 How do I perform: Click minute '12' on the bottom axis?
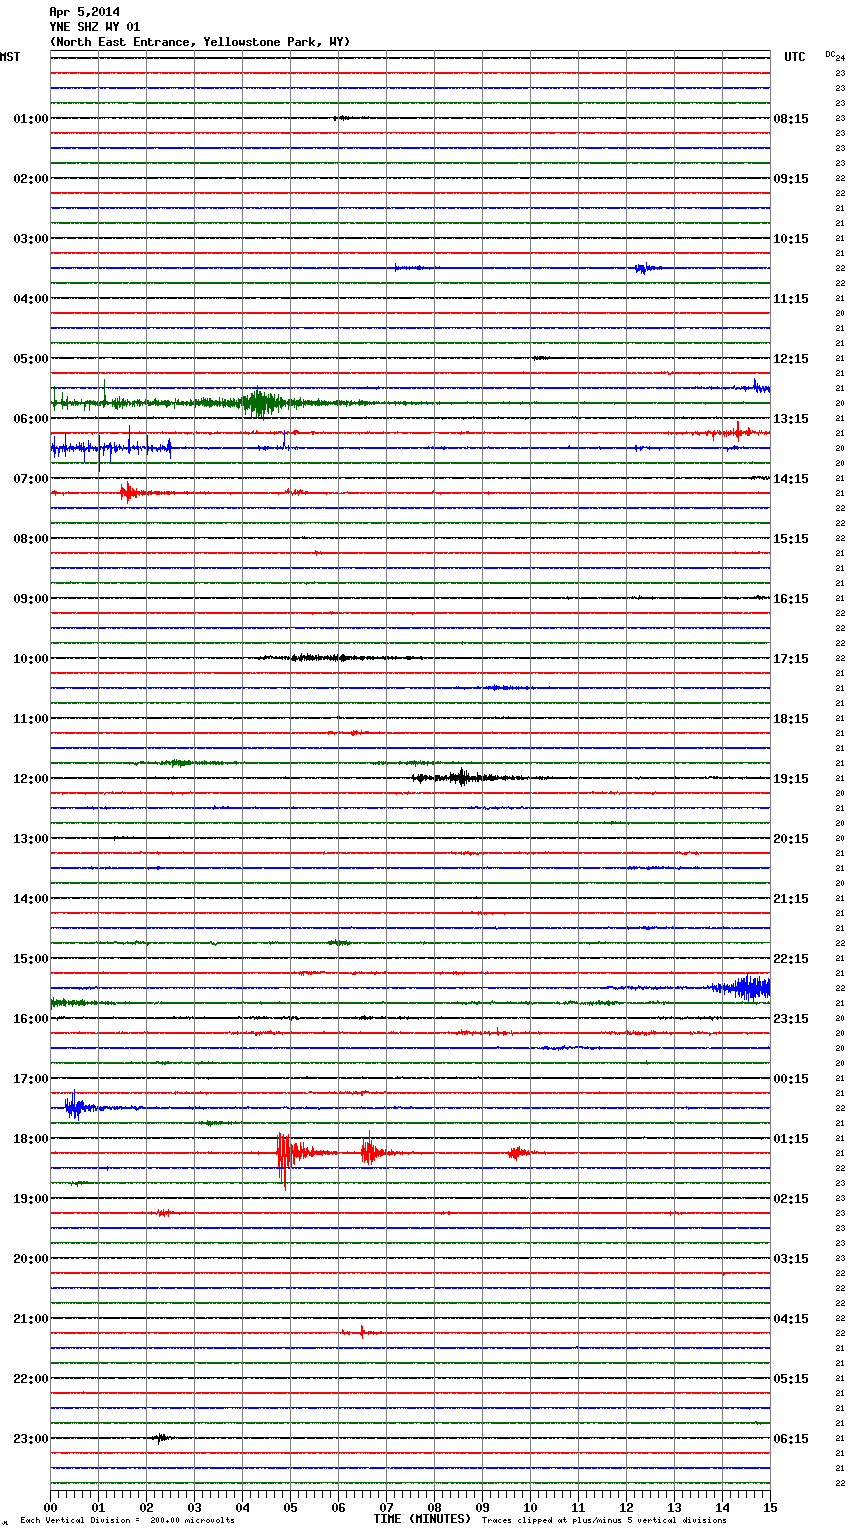tap(626, 1507)
